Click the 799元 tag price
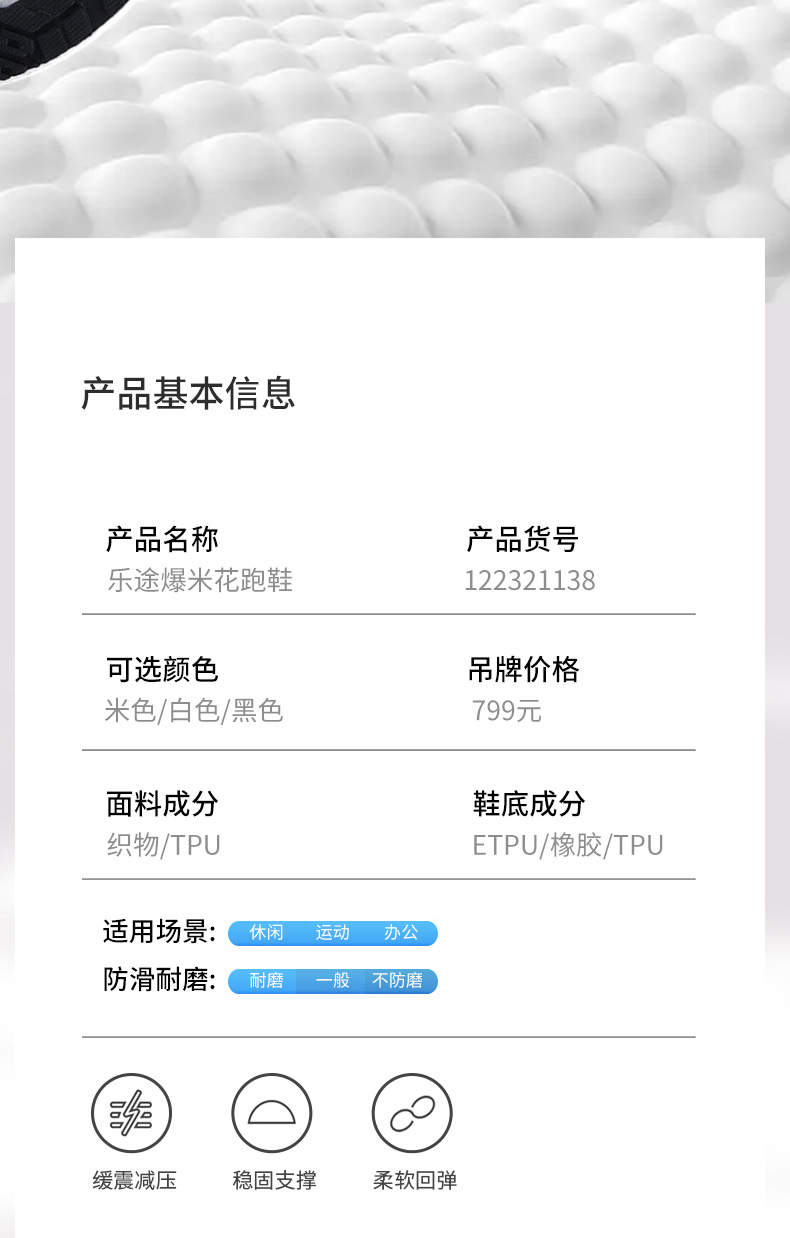The image size is (790, 1238). 506,711
